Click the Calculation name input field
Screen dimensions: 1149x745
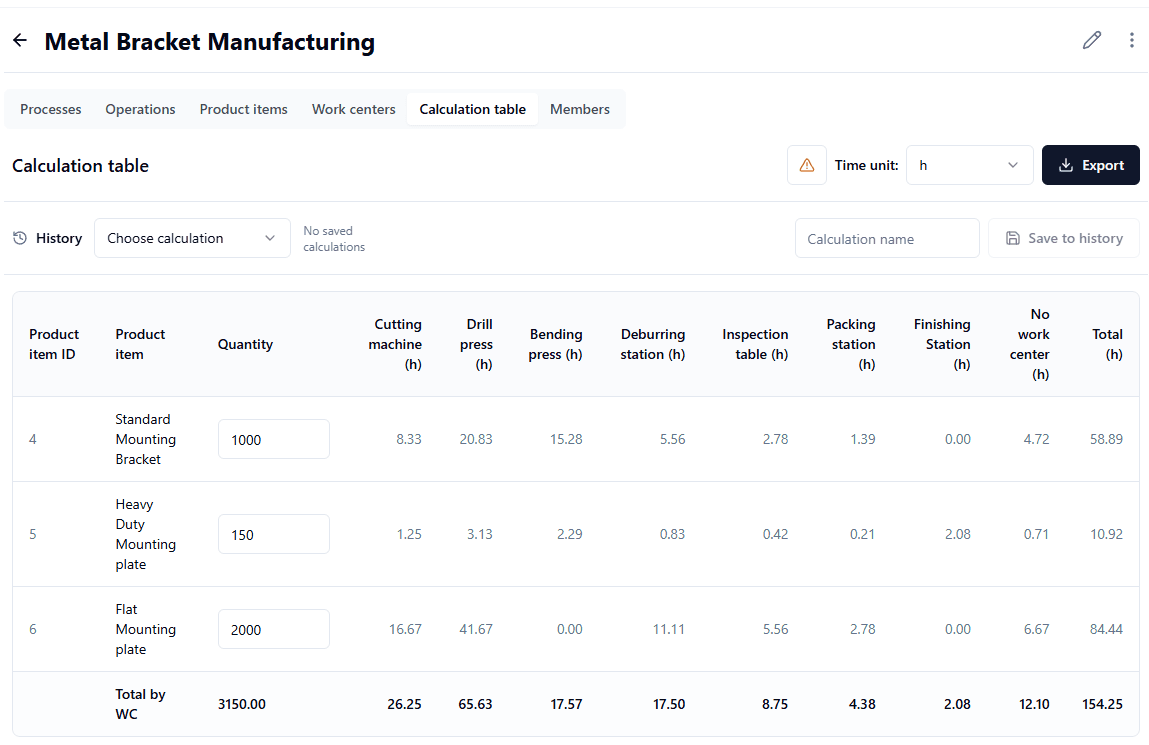coord(887,238)
